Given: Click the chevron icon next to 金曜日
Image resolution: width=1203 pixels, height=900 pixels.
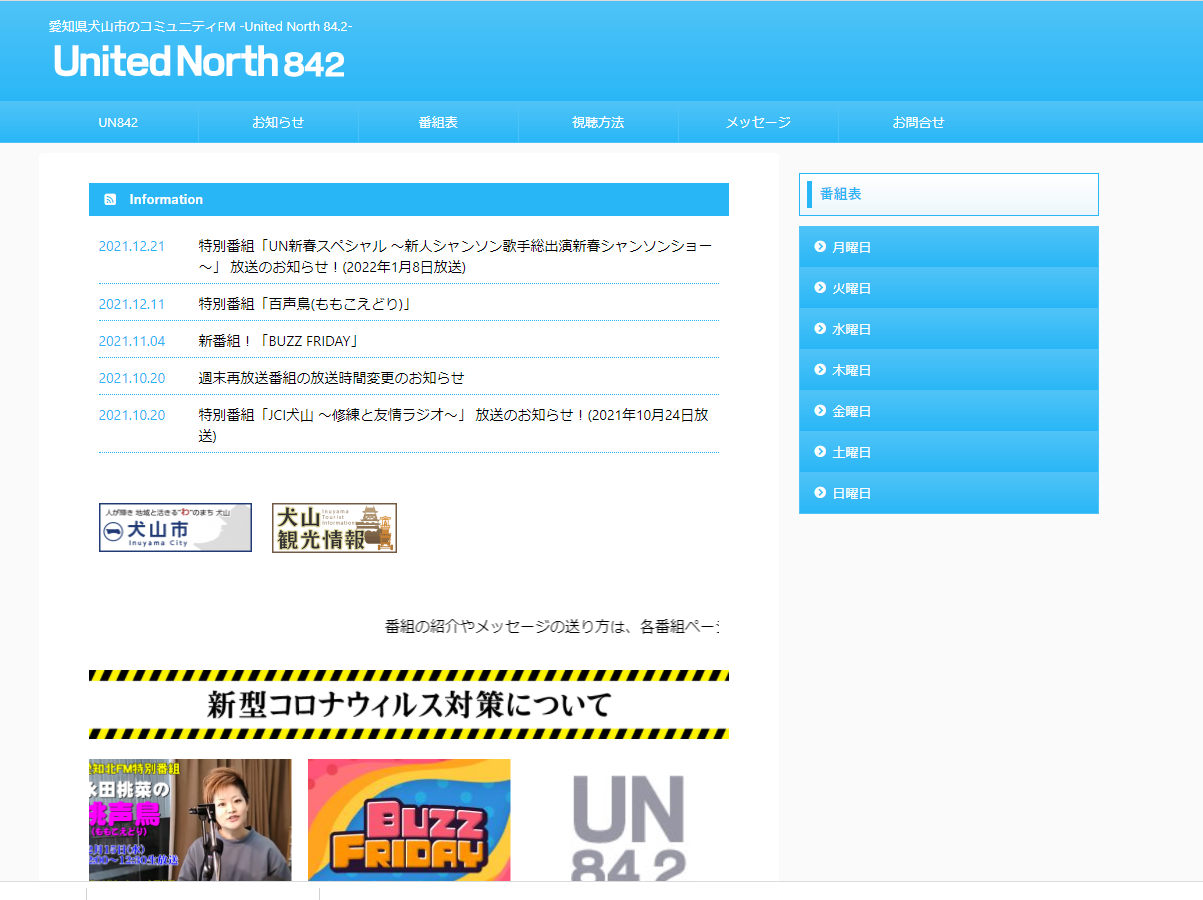Looking at the screenshot, I should [820, 410].
